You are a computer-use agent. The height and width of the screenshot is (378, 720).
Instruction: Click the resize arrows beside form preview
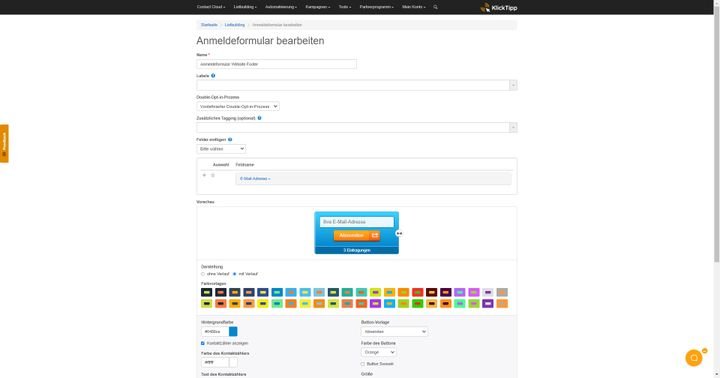(399, 233)
